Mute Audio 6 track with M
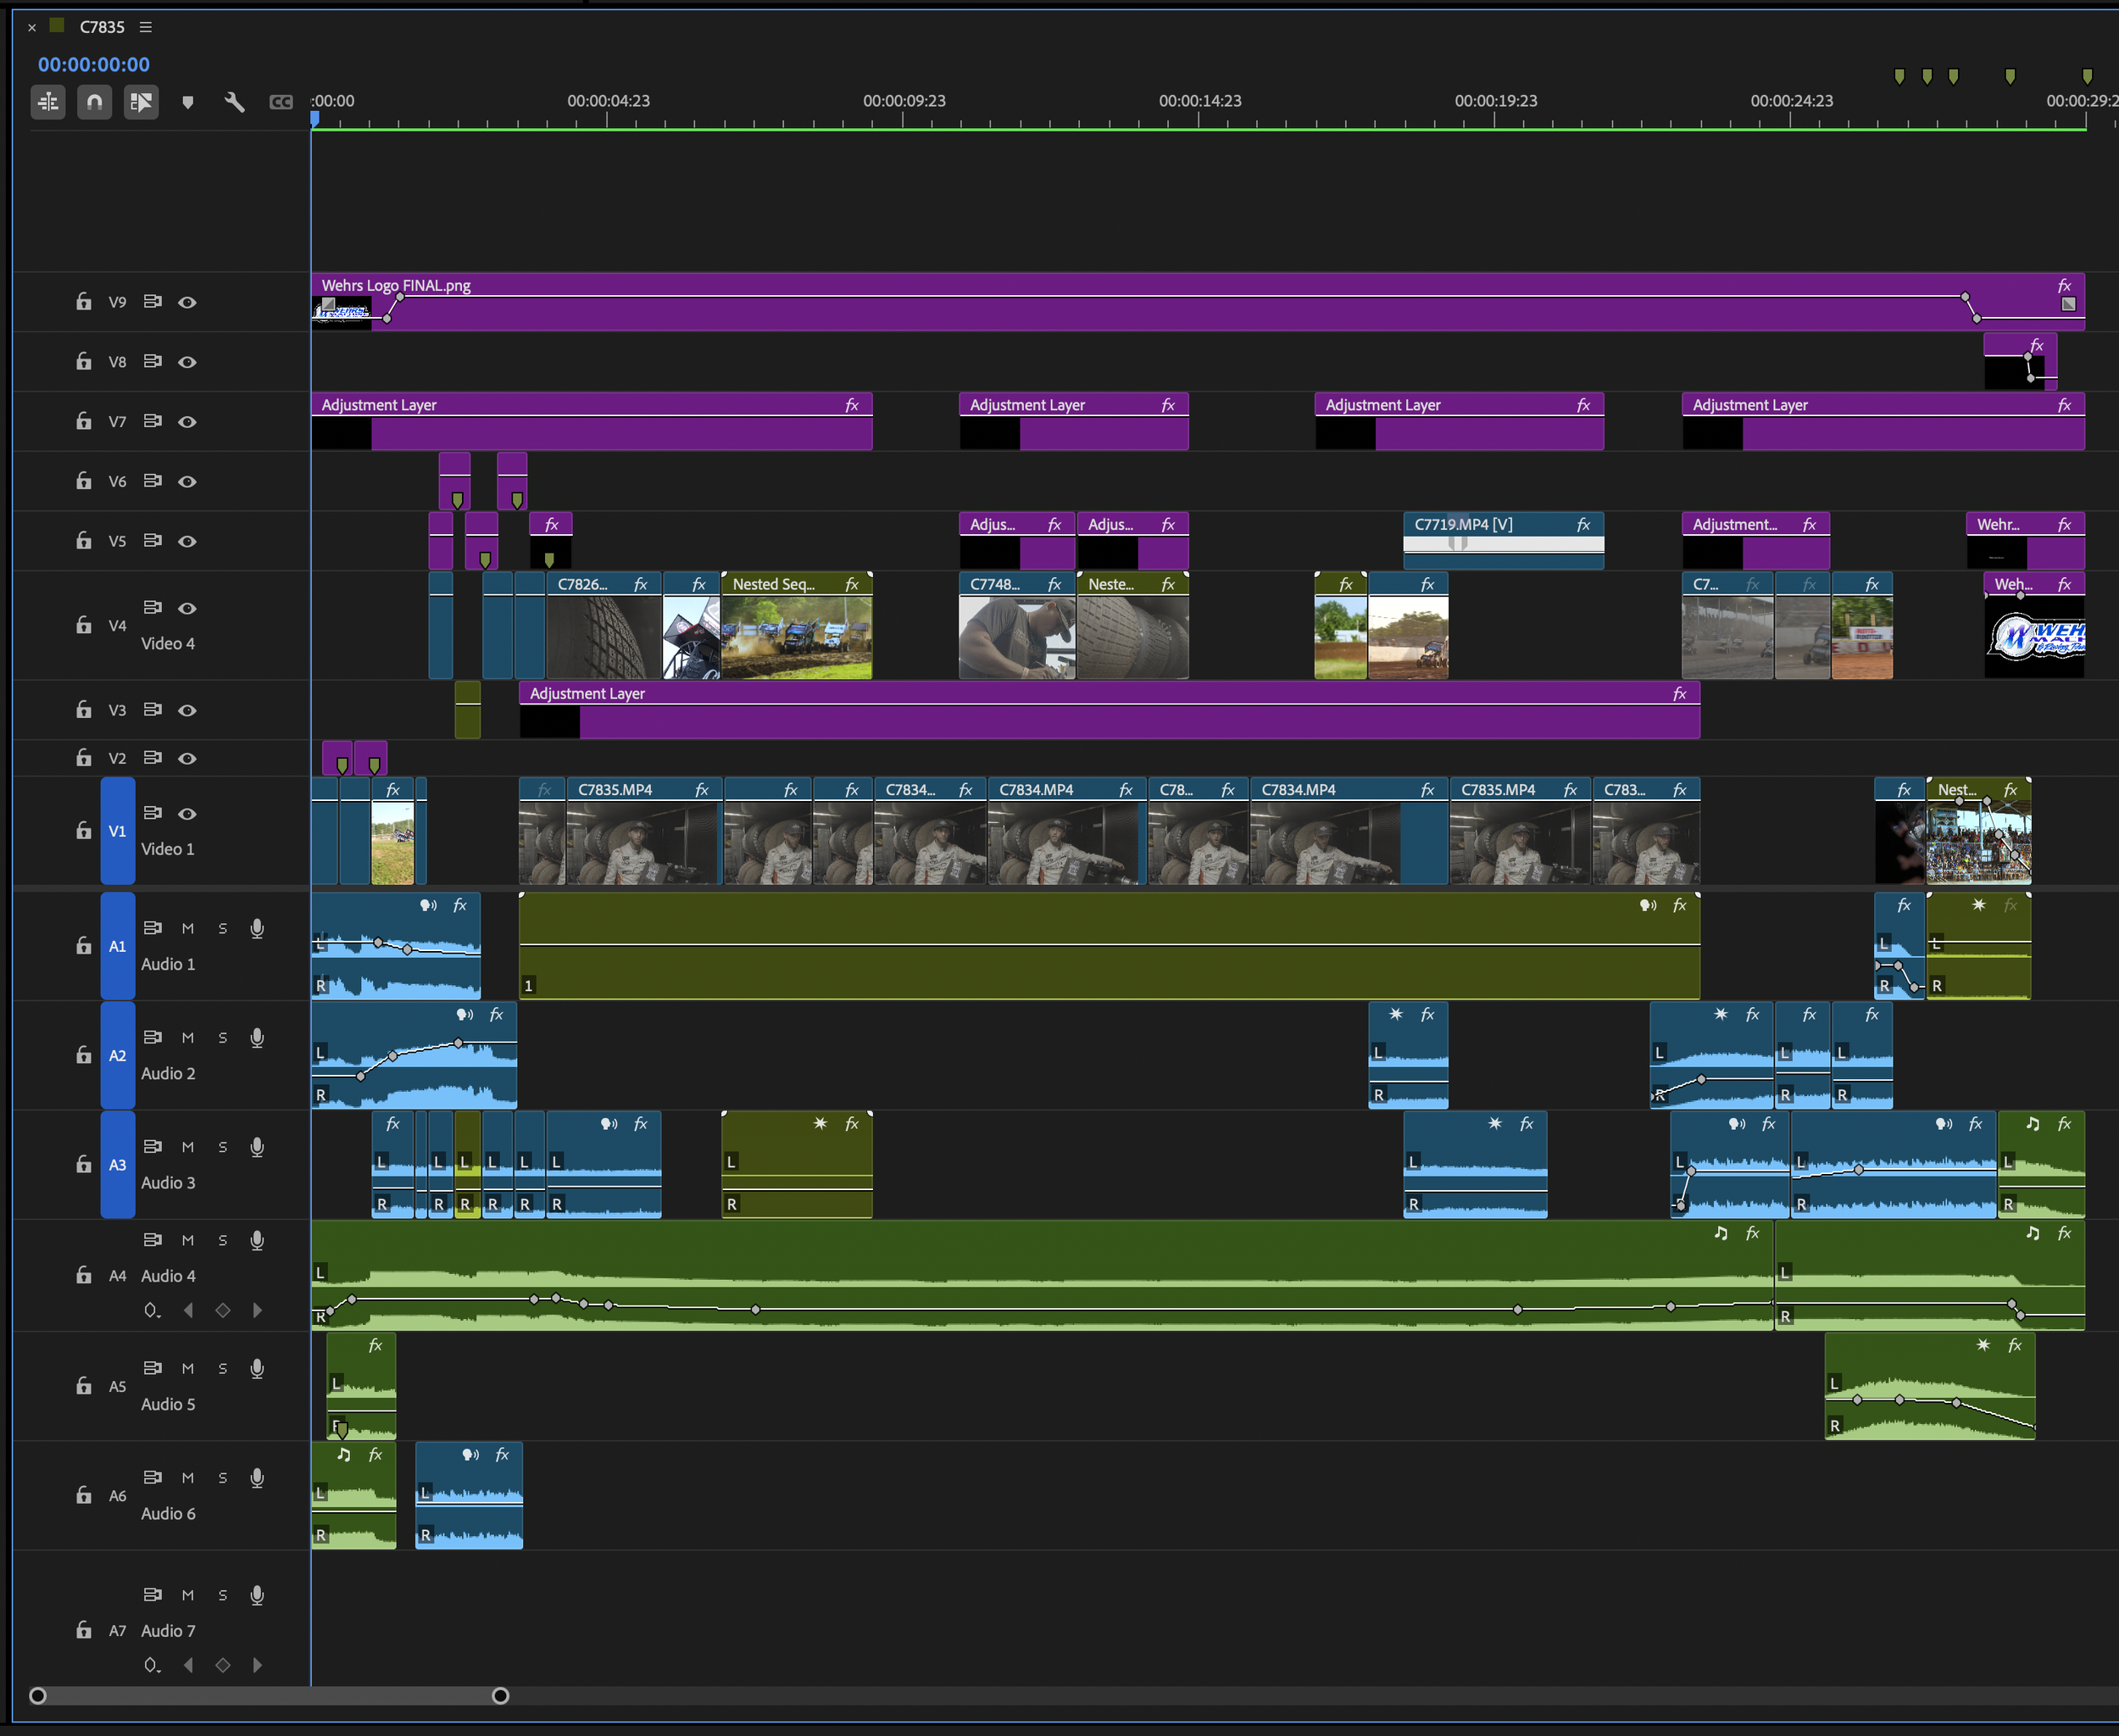Viewport: 2119px width, 1736px height. click(187, 1478)
